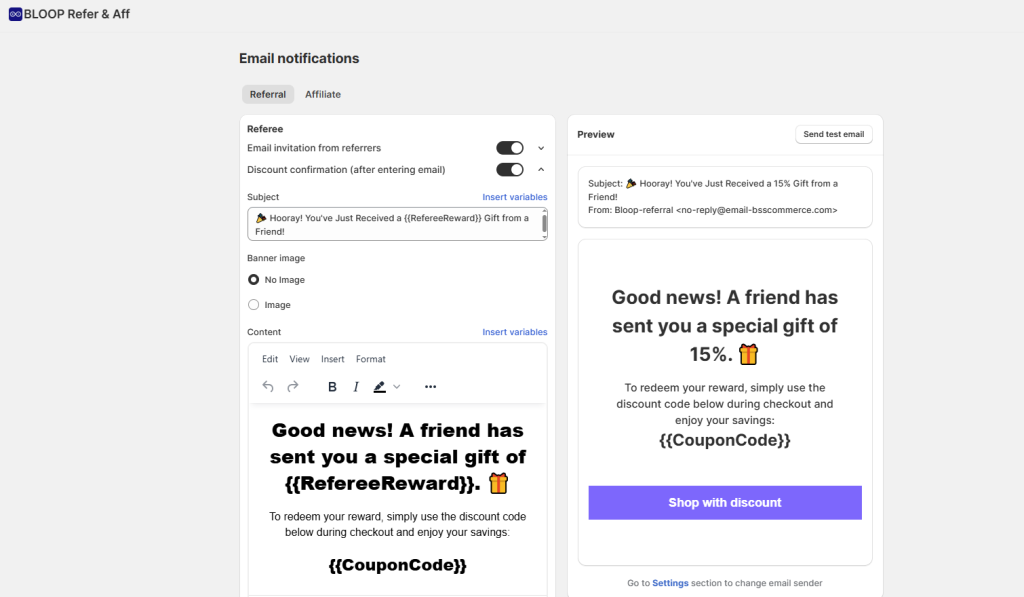Viewport: 1024px width, 597px height.
Task: Open the Insert menu in the editor
Action: click(332, 359)
